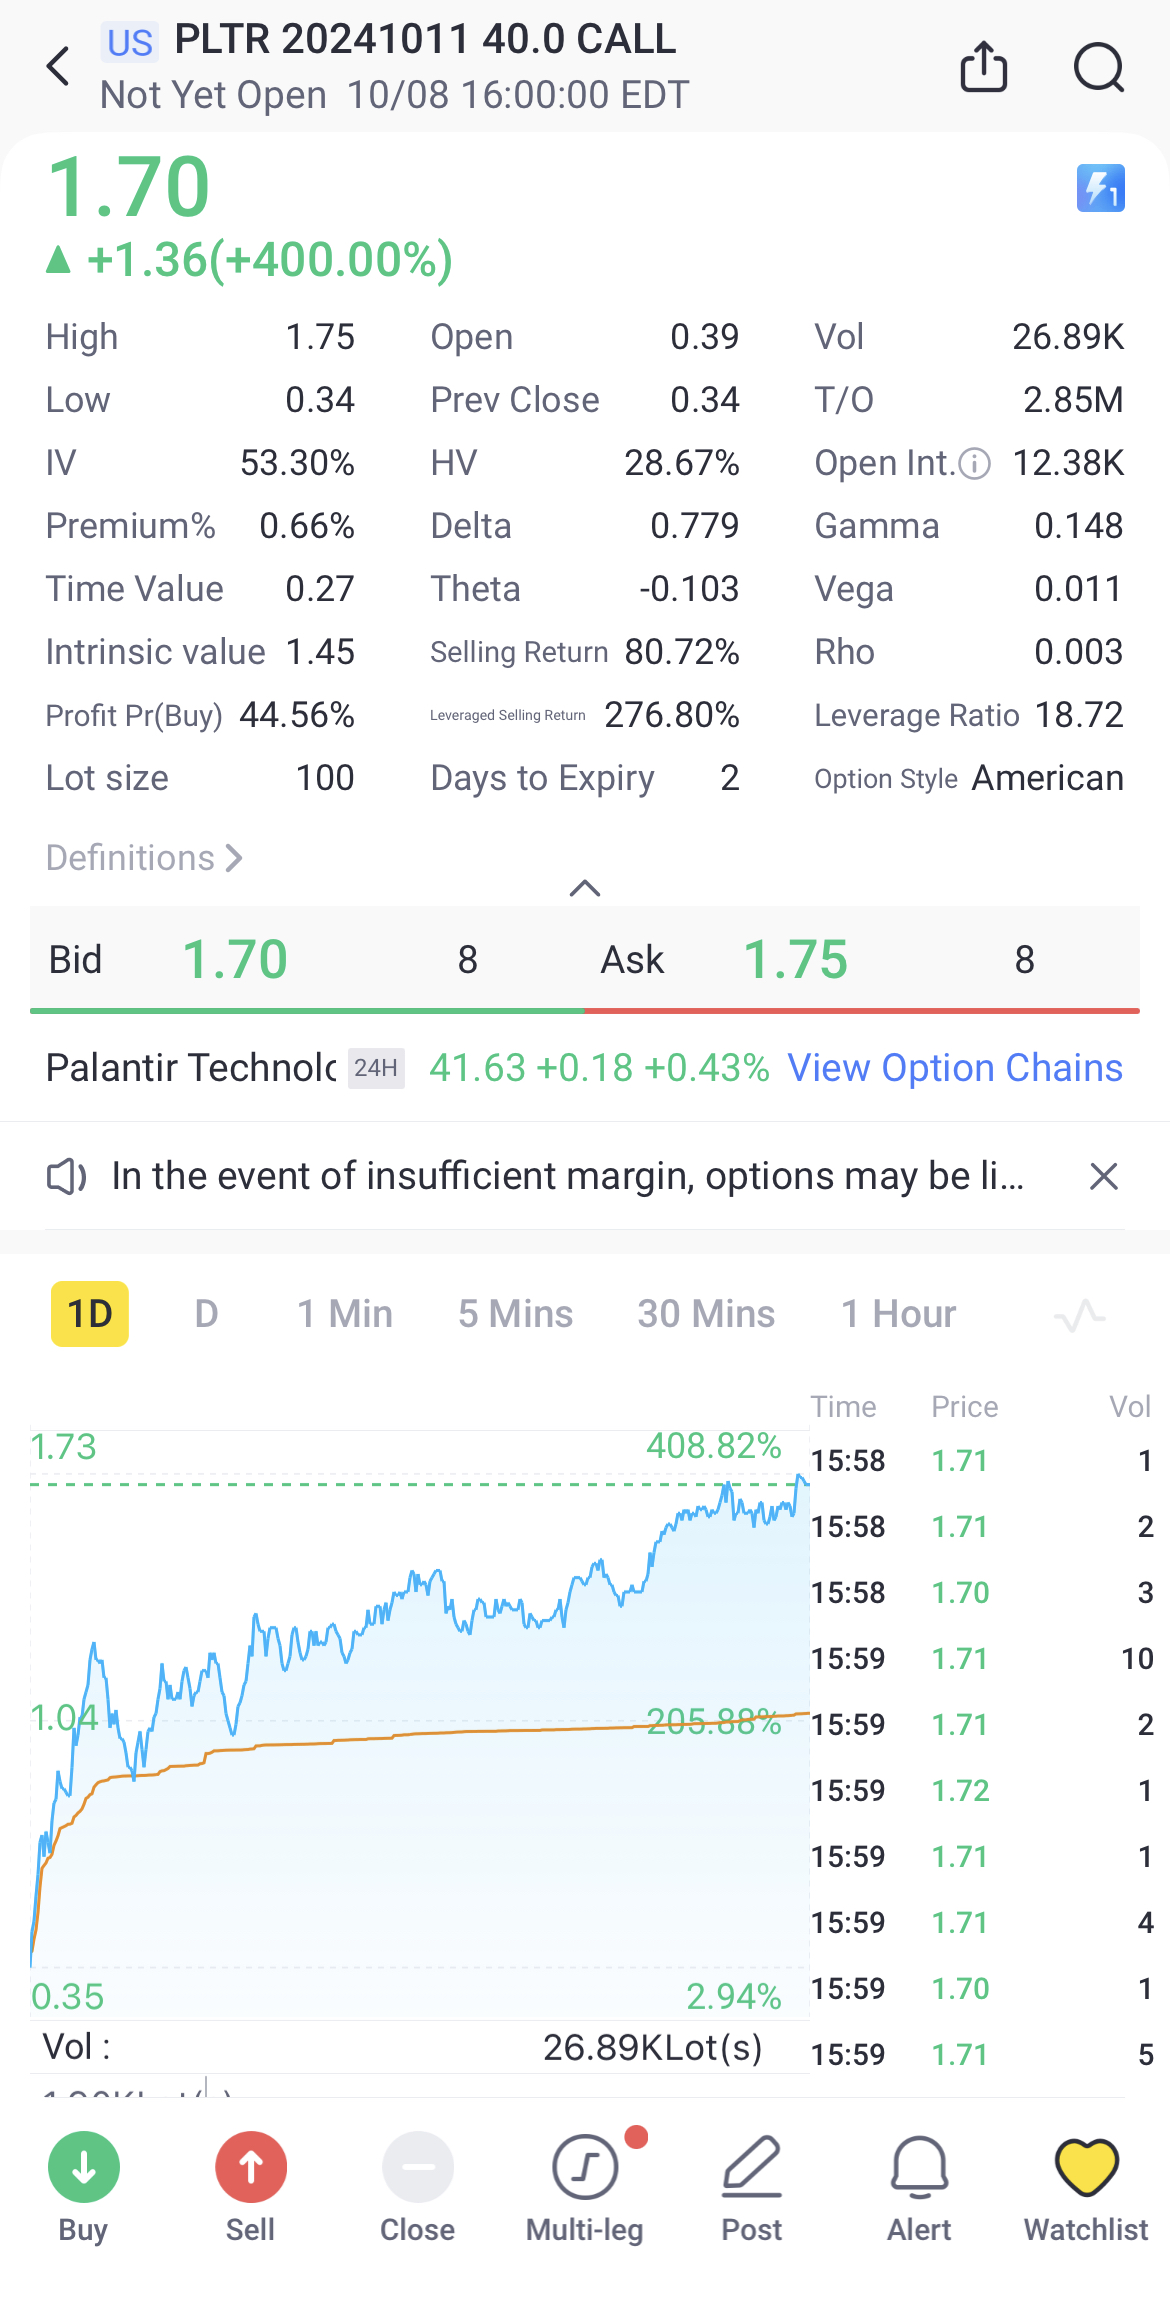Tap the back arrow icon
Screen dimensions: 1170x2312
pyautogui.click(x=59, y=67)
